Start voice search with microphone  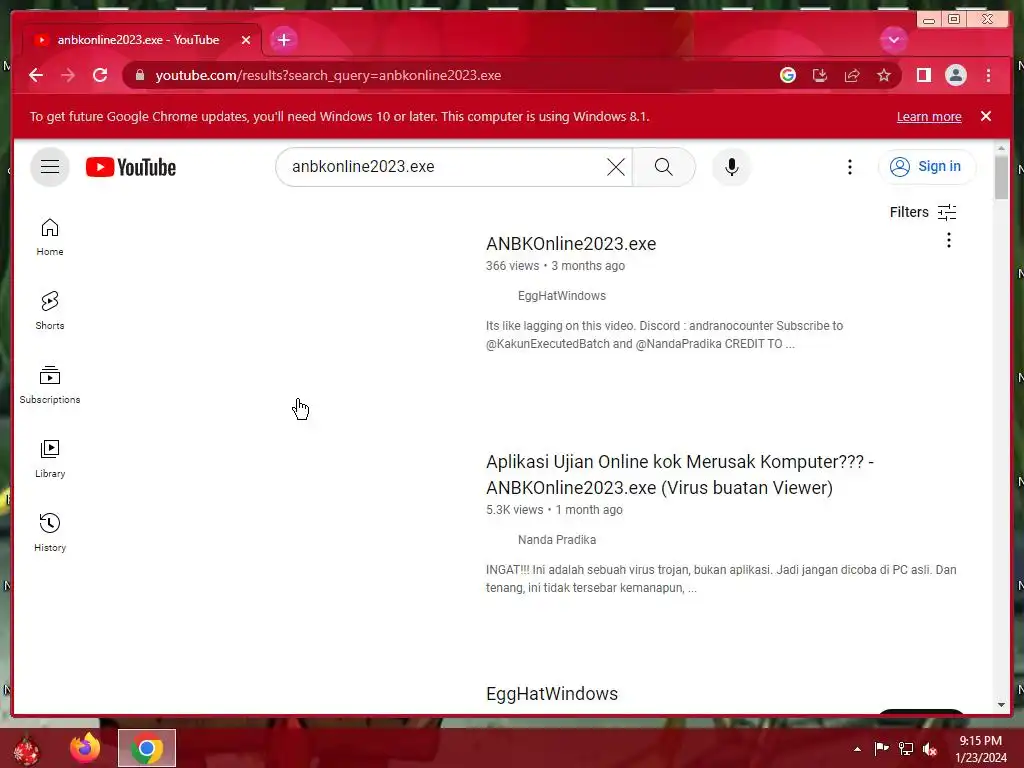731,167
